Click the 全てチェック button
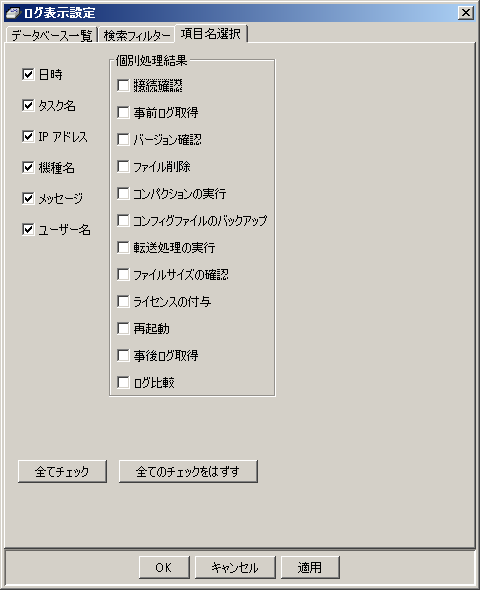This screenshot has height=590, width=480. click(x=62, y=471)
